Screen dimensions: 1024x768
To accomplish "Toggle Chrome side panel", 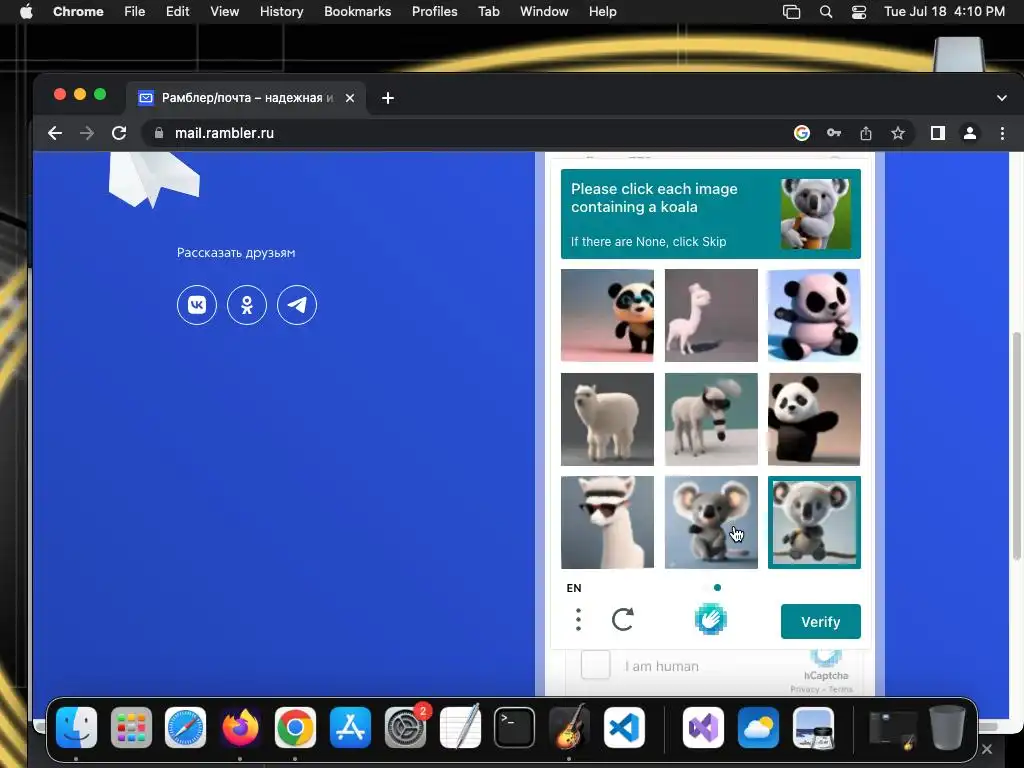I will (x=938, y=133).
